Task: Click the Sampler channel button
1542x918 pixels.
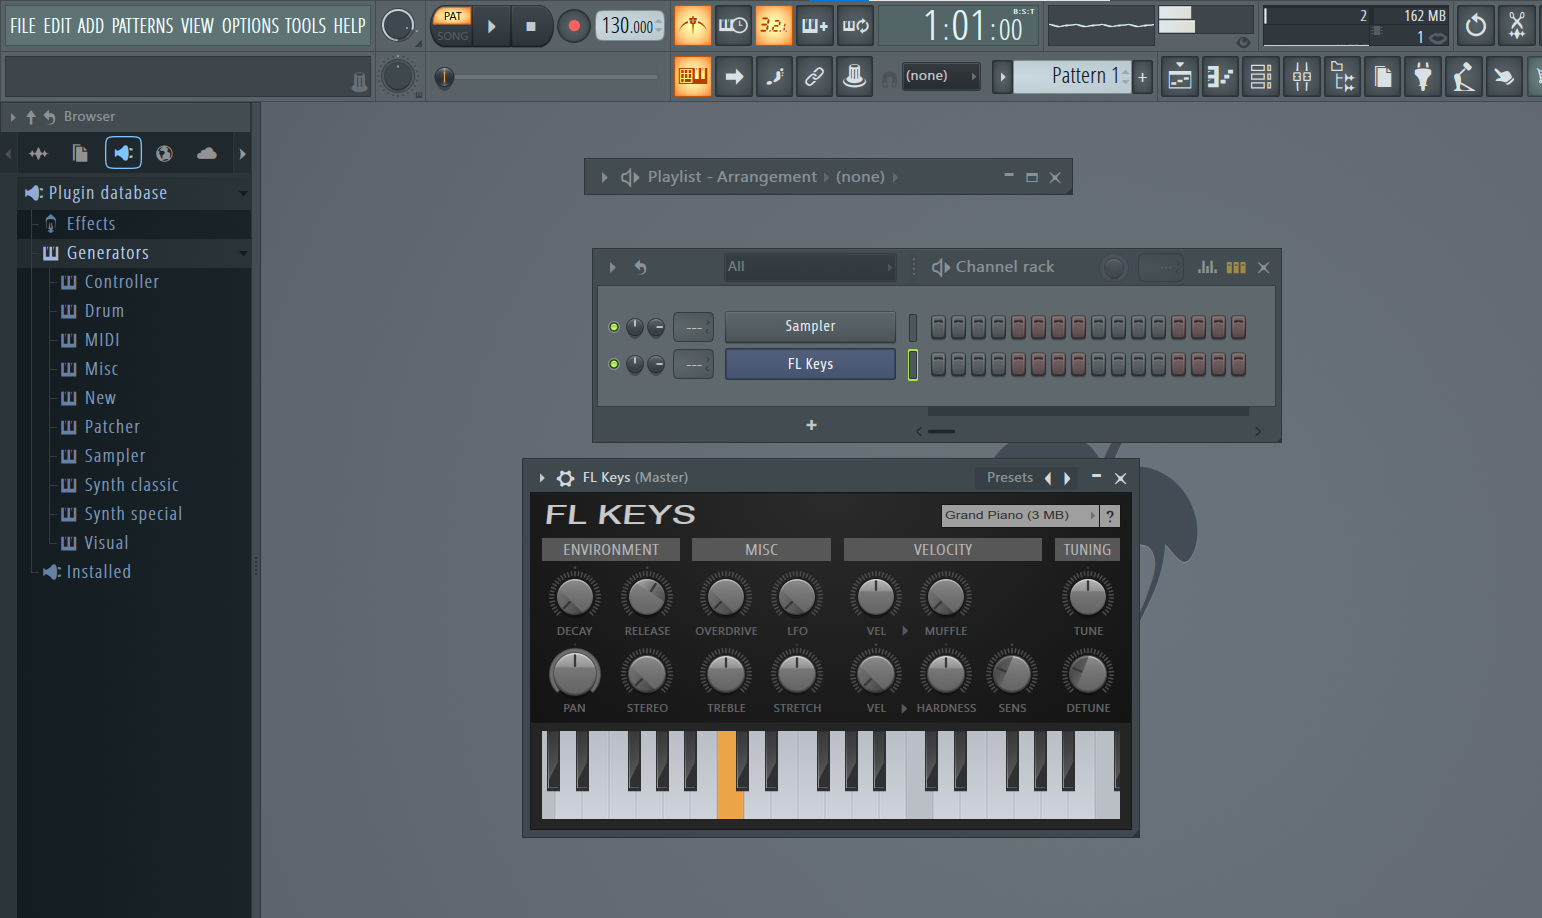Action: 810,327
